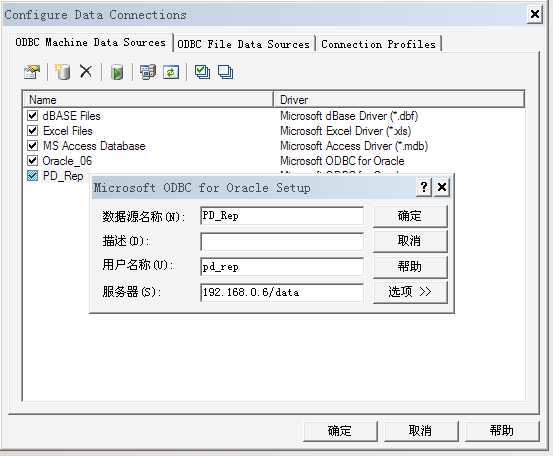Uncheck the Excel Files checkbox
Viewport: 553px width, 456px height.
32,130
